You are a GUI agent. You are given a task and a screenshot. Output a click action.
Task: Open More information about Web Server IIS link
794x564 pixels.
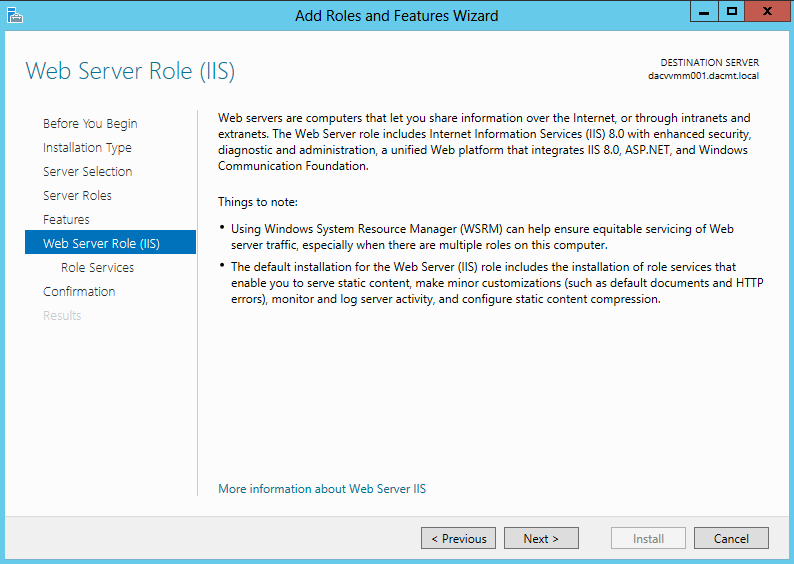[x=322, y=489]
